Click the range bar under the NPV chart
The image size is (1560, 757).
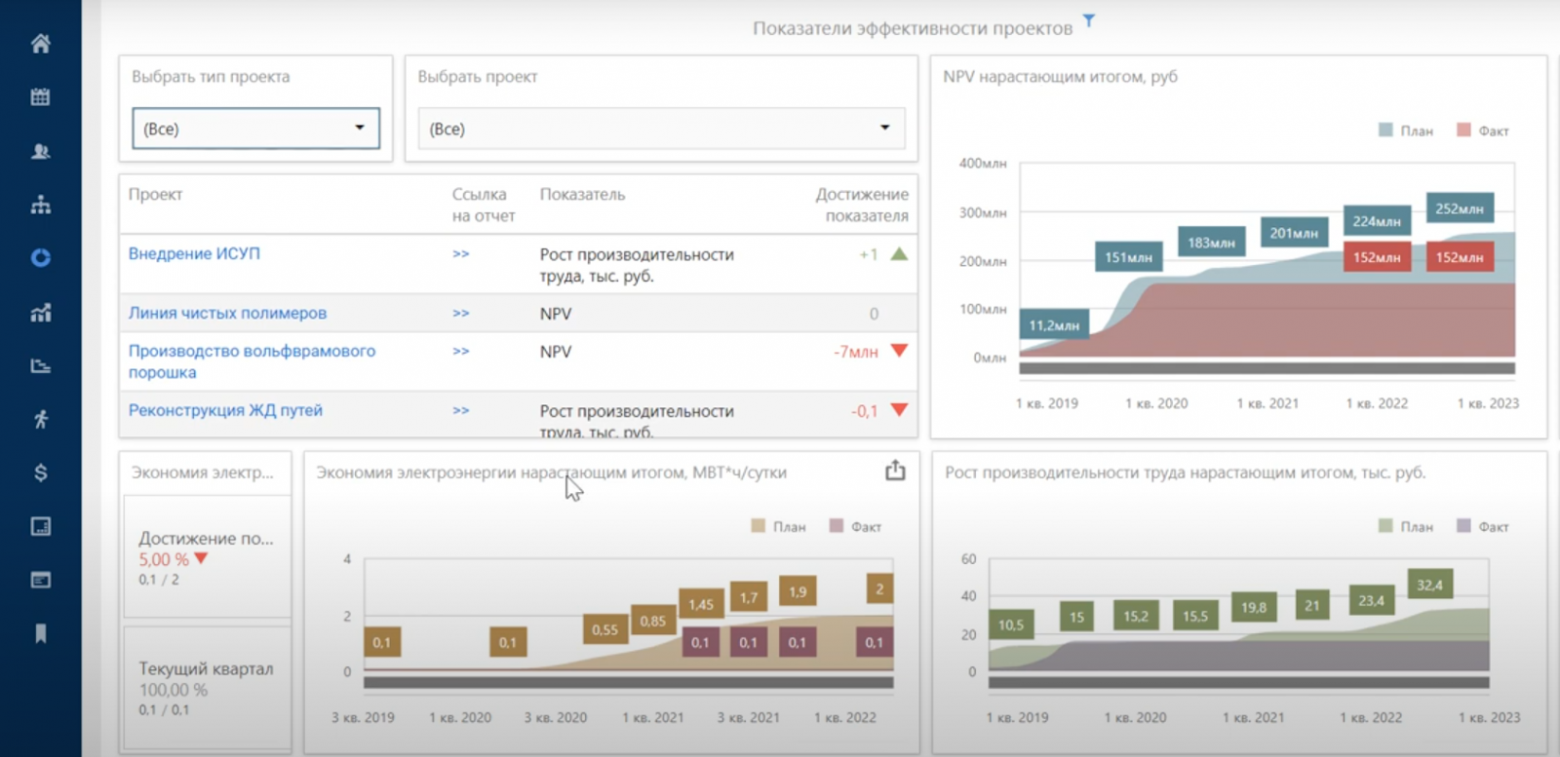coord(1267,368)
